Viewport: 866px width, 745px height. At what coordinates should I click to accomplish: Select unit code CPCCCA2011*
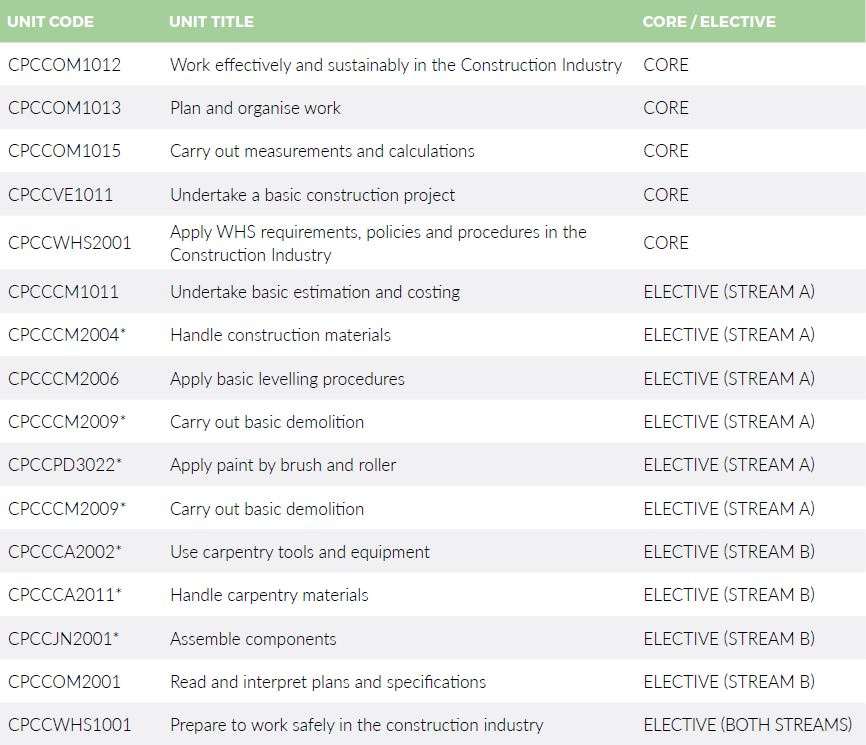click(65, 595)
